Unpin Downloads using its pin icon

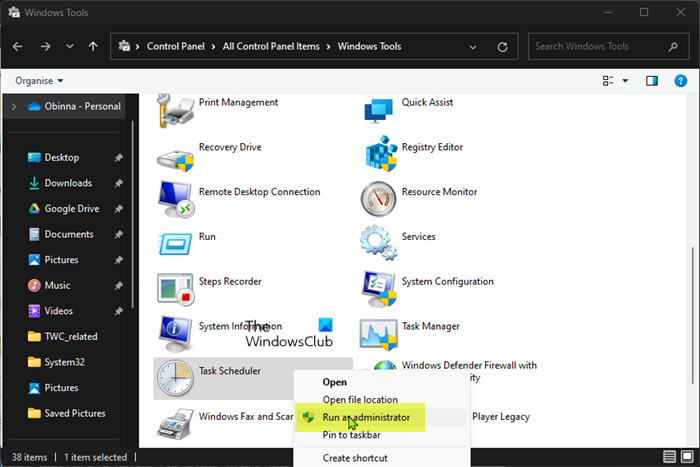click(x=118, y=183)
